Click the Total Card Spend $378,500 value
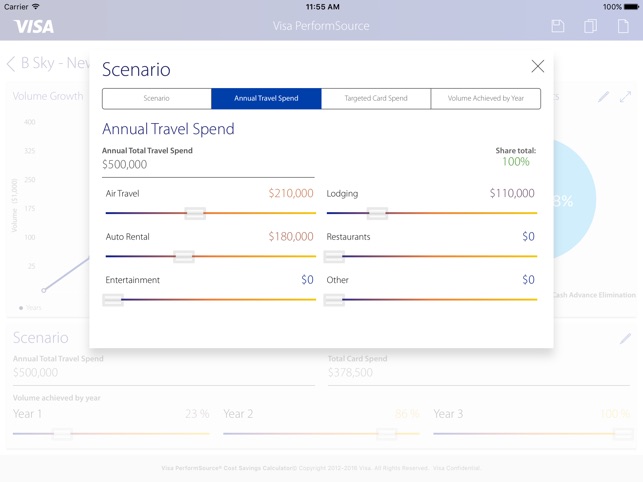Screen dimensions: 643x482 pyautogui.click(x=350, y=372)
